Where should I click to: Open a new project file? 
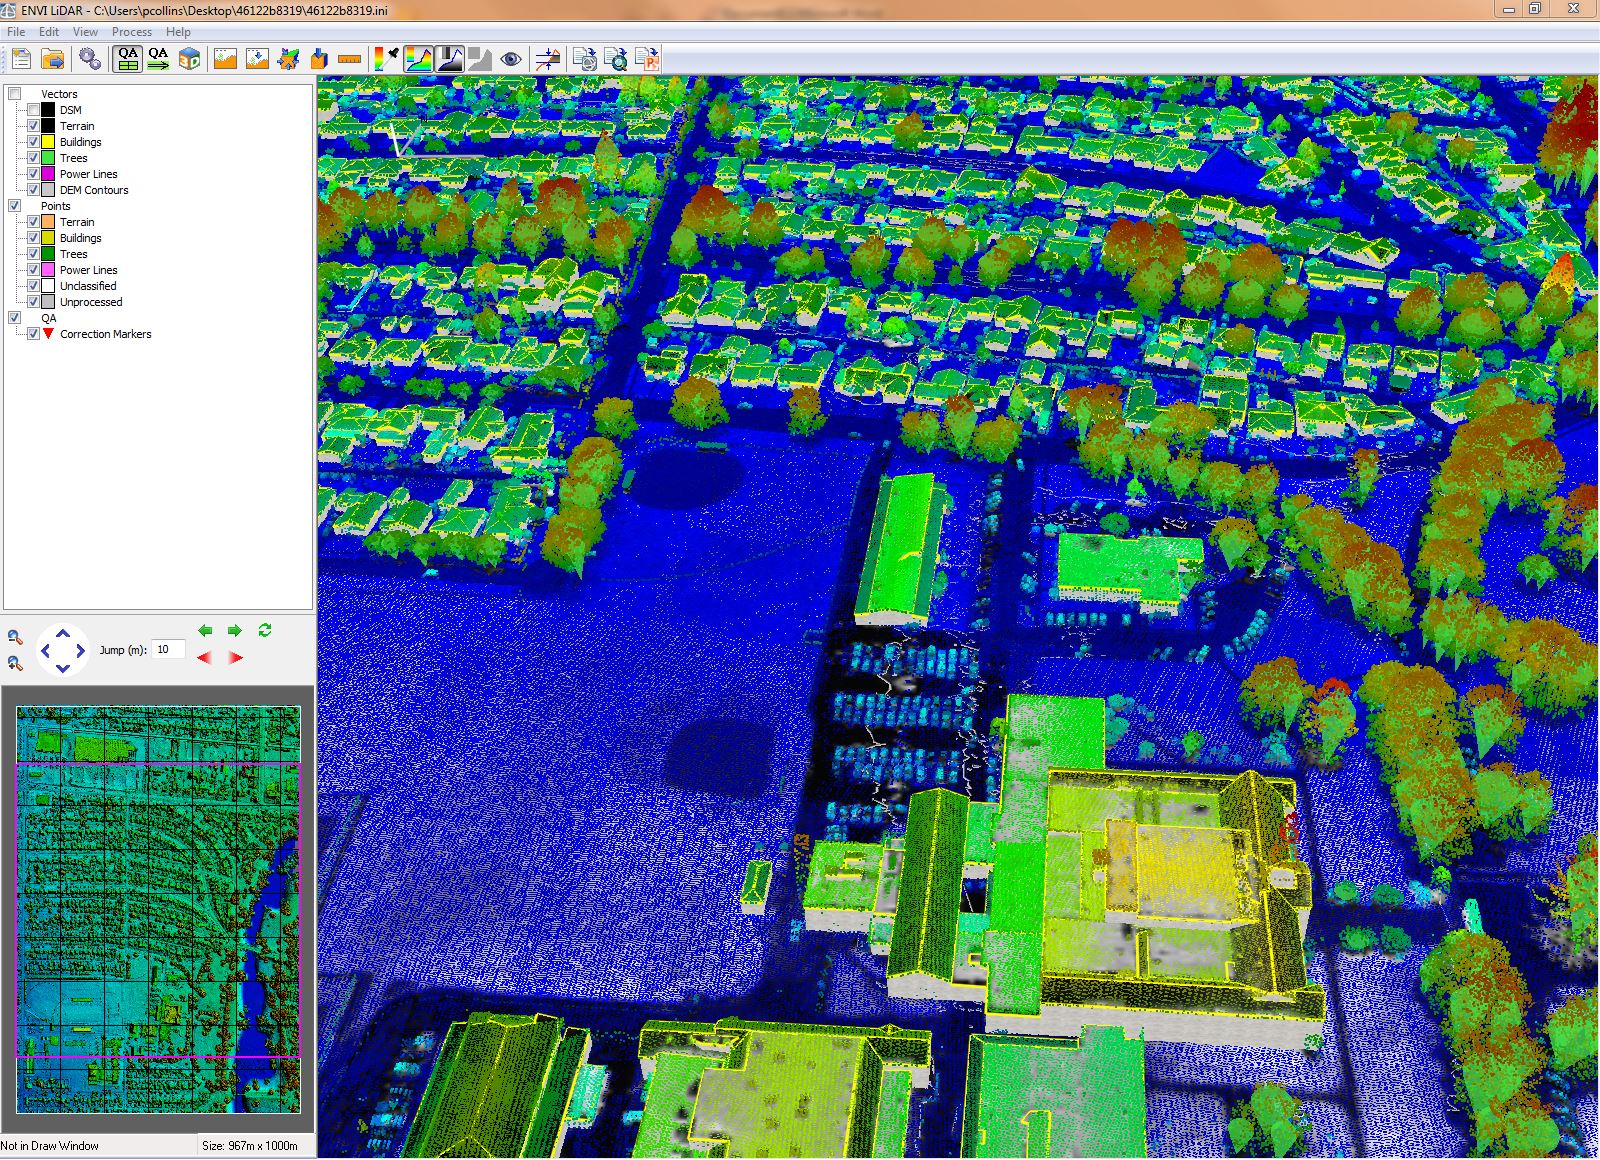(x=22, y=58)
